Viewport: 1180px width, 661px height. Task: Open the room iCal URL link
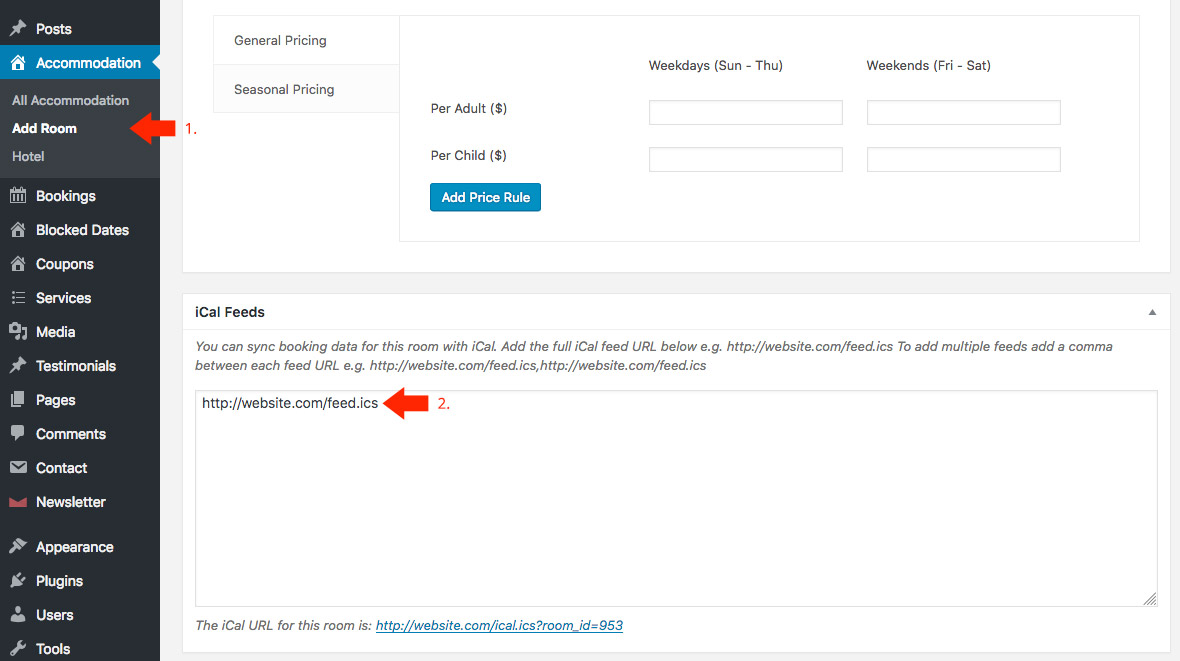[499, 625]
